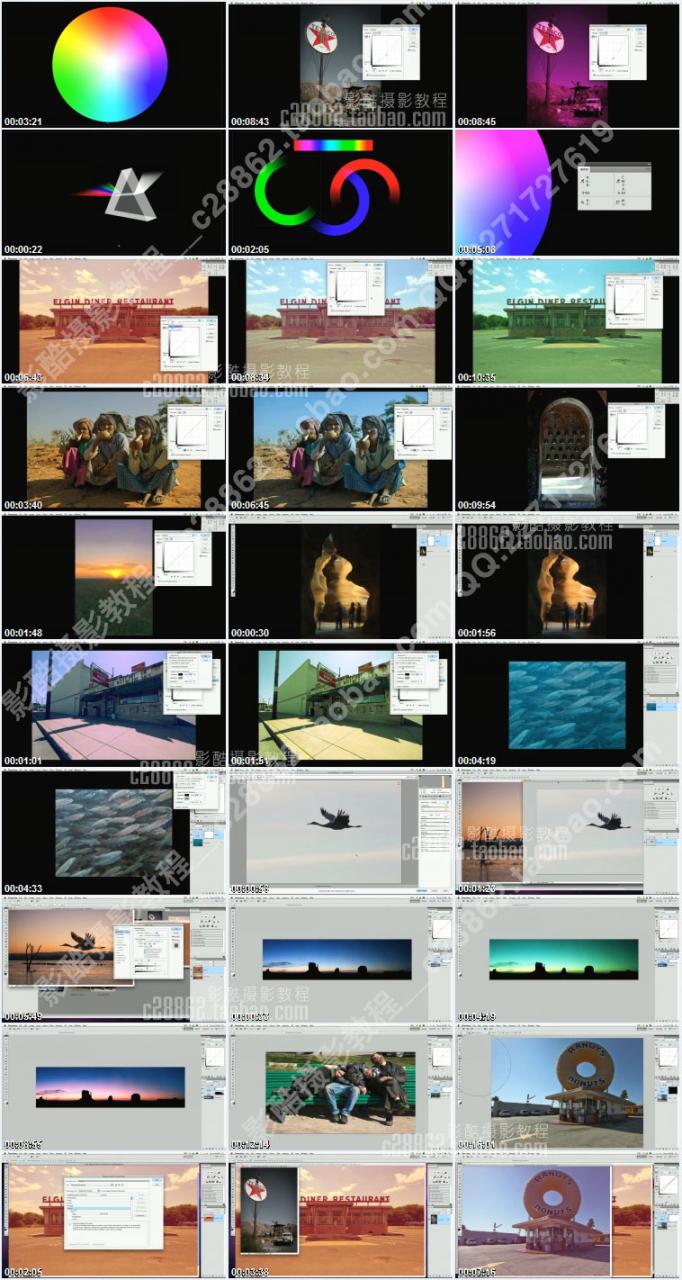Open the slot canyon thumbnail at 00:00:30
The width and height of the screenshot is (682, 1280).
[340, 577]
